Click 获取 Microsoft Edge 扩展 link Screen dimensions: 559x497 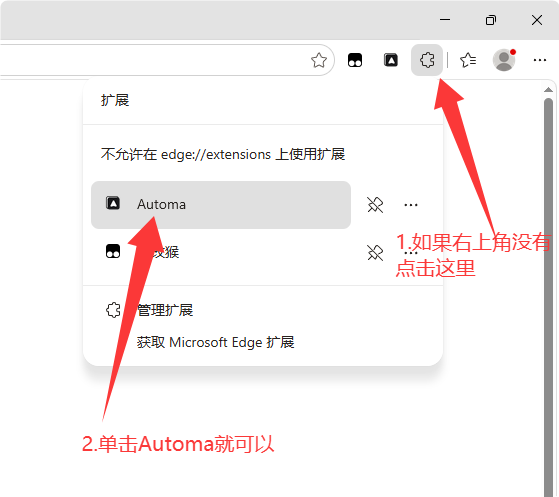point(215,342)
